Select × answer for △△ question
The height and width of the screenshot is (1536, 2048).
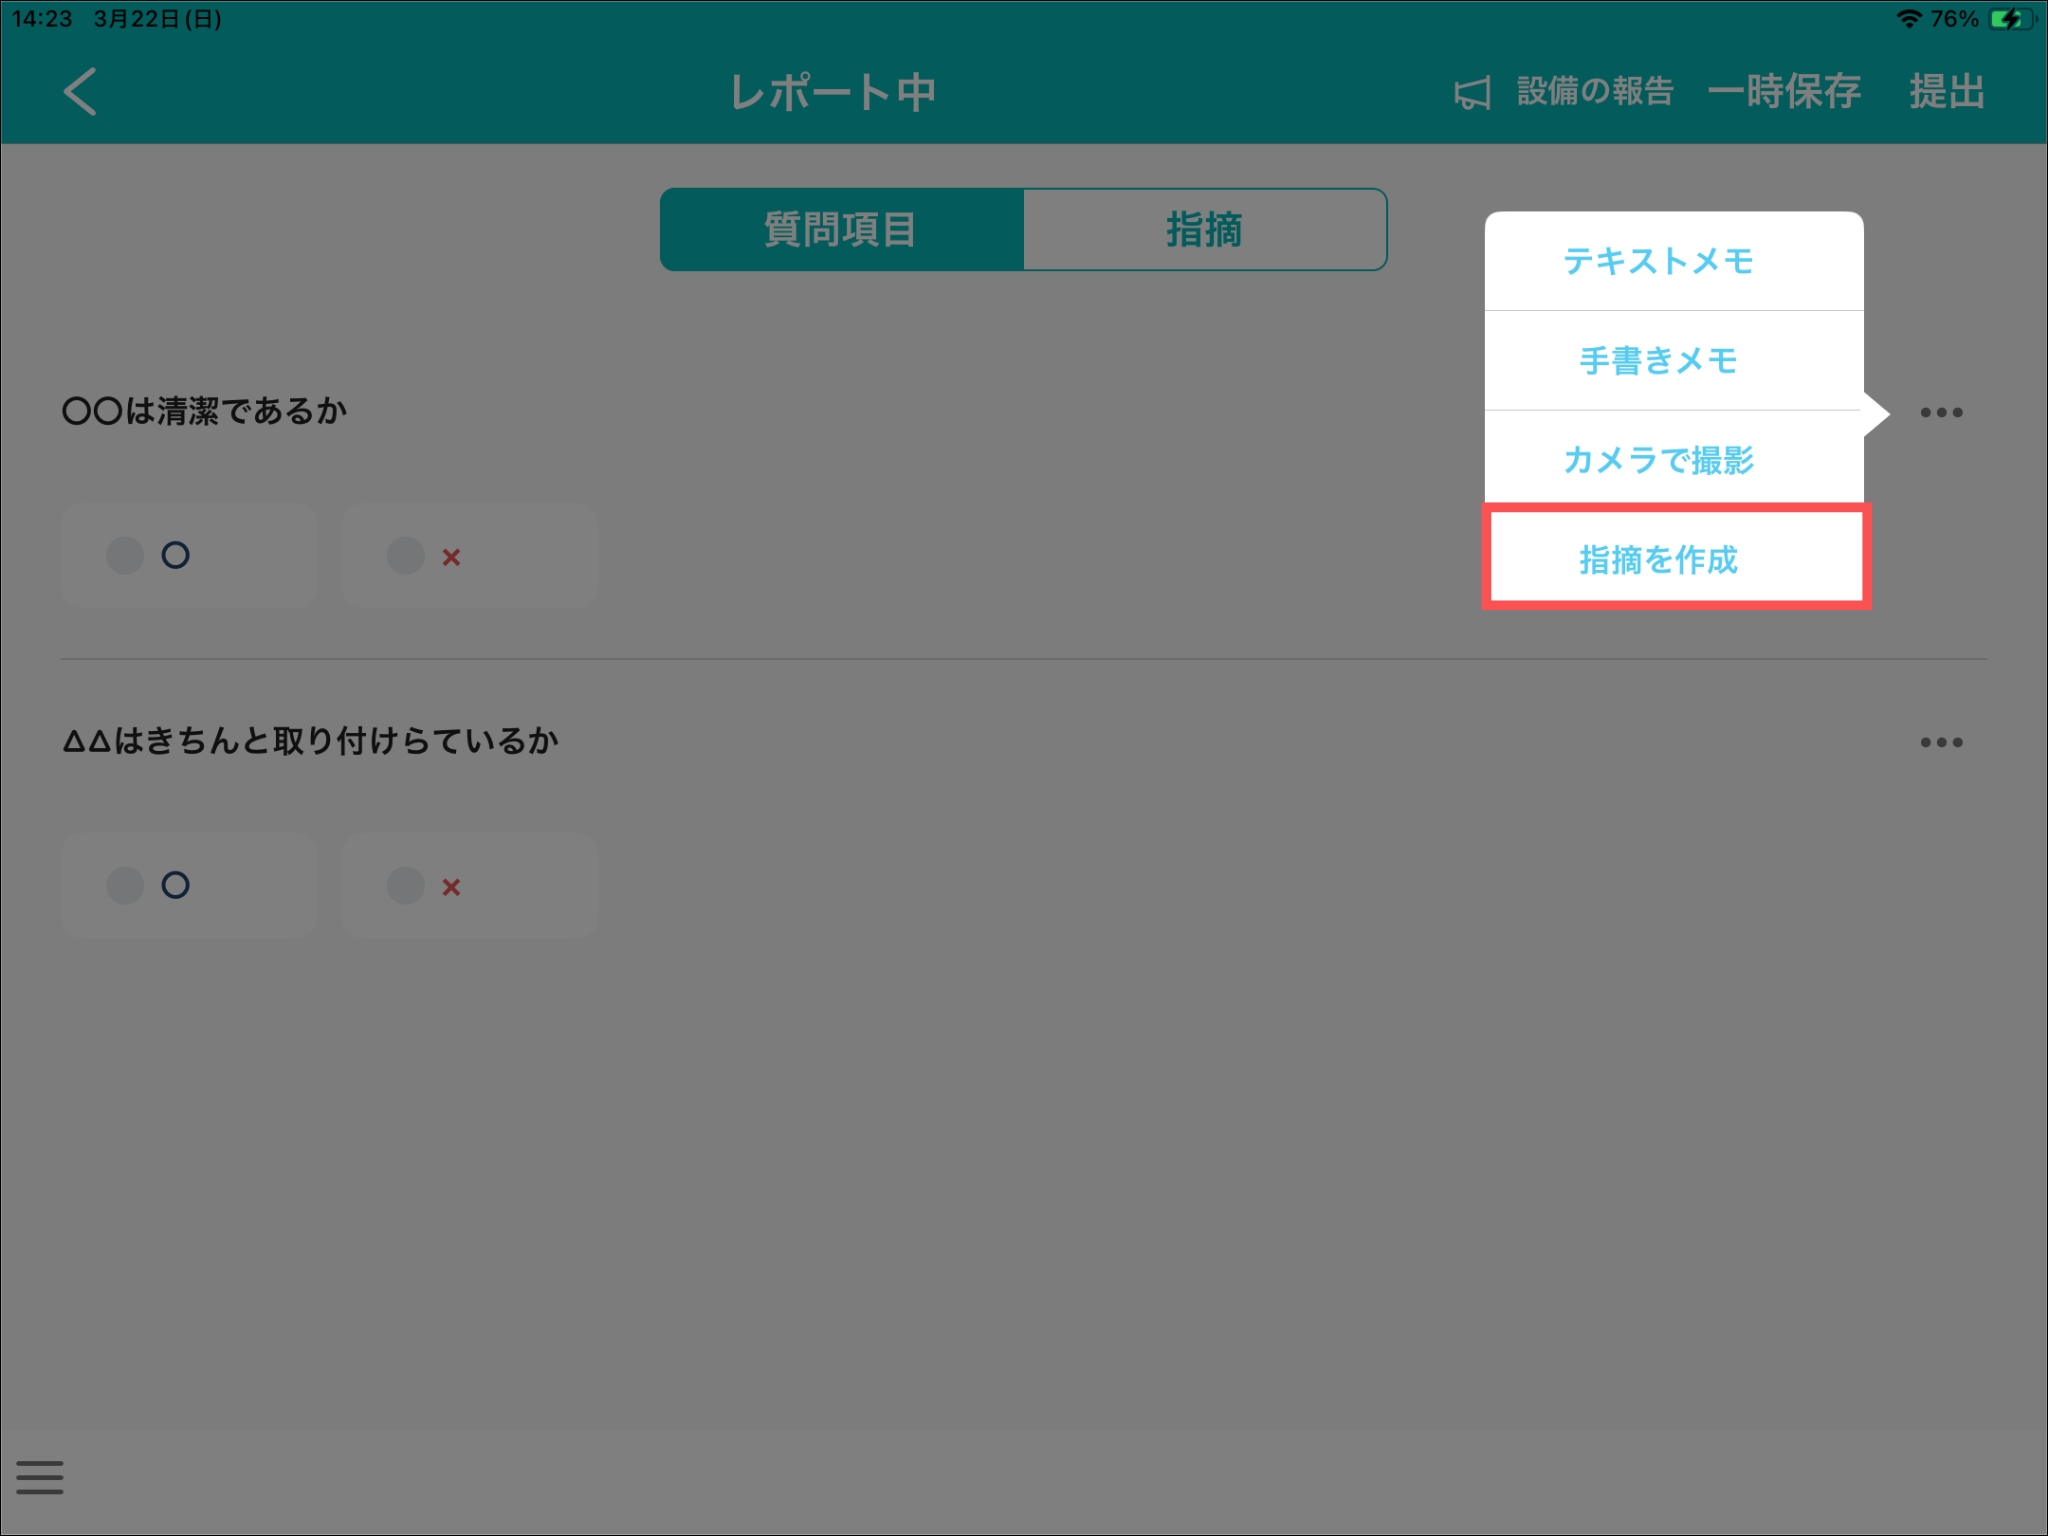[x=470, y=885]
